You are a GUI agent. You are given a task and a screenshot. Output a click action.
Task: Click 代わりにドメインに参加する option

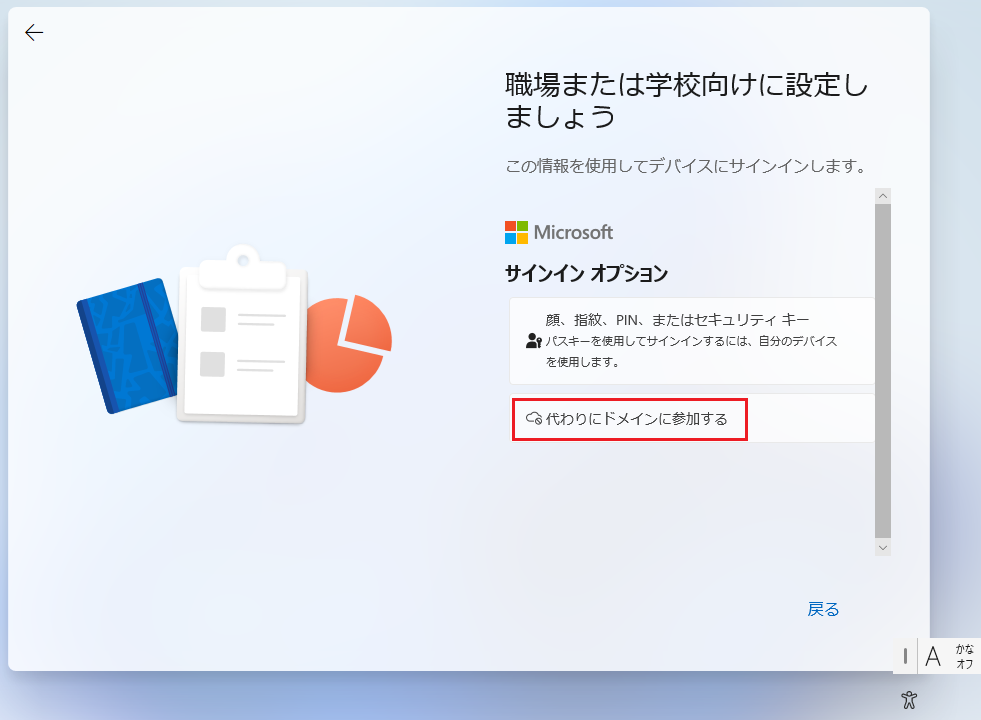(x=692, y=418)
